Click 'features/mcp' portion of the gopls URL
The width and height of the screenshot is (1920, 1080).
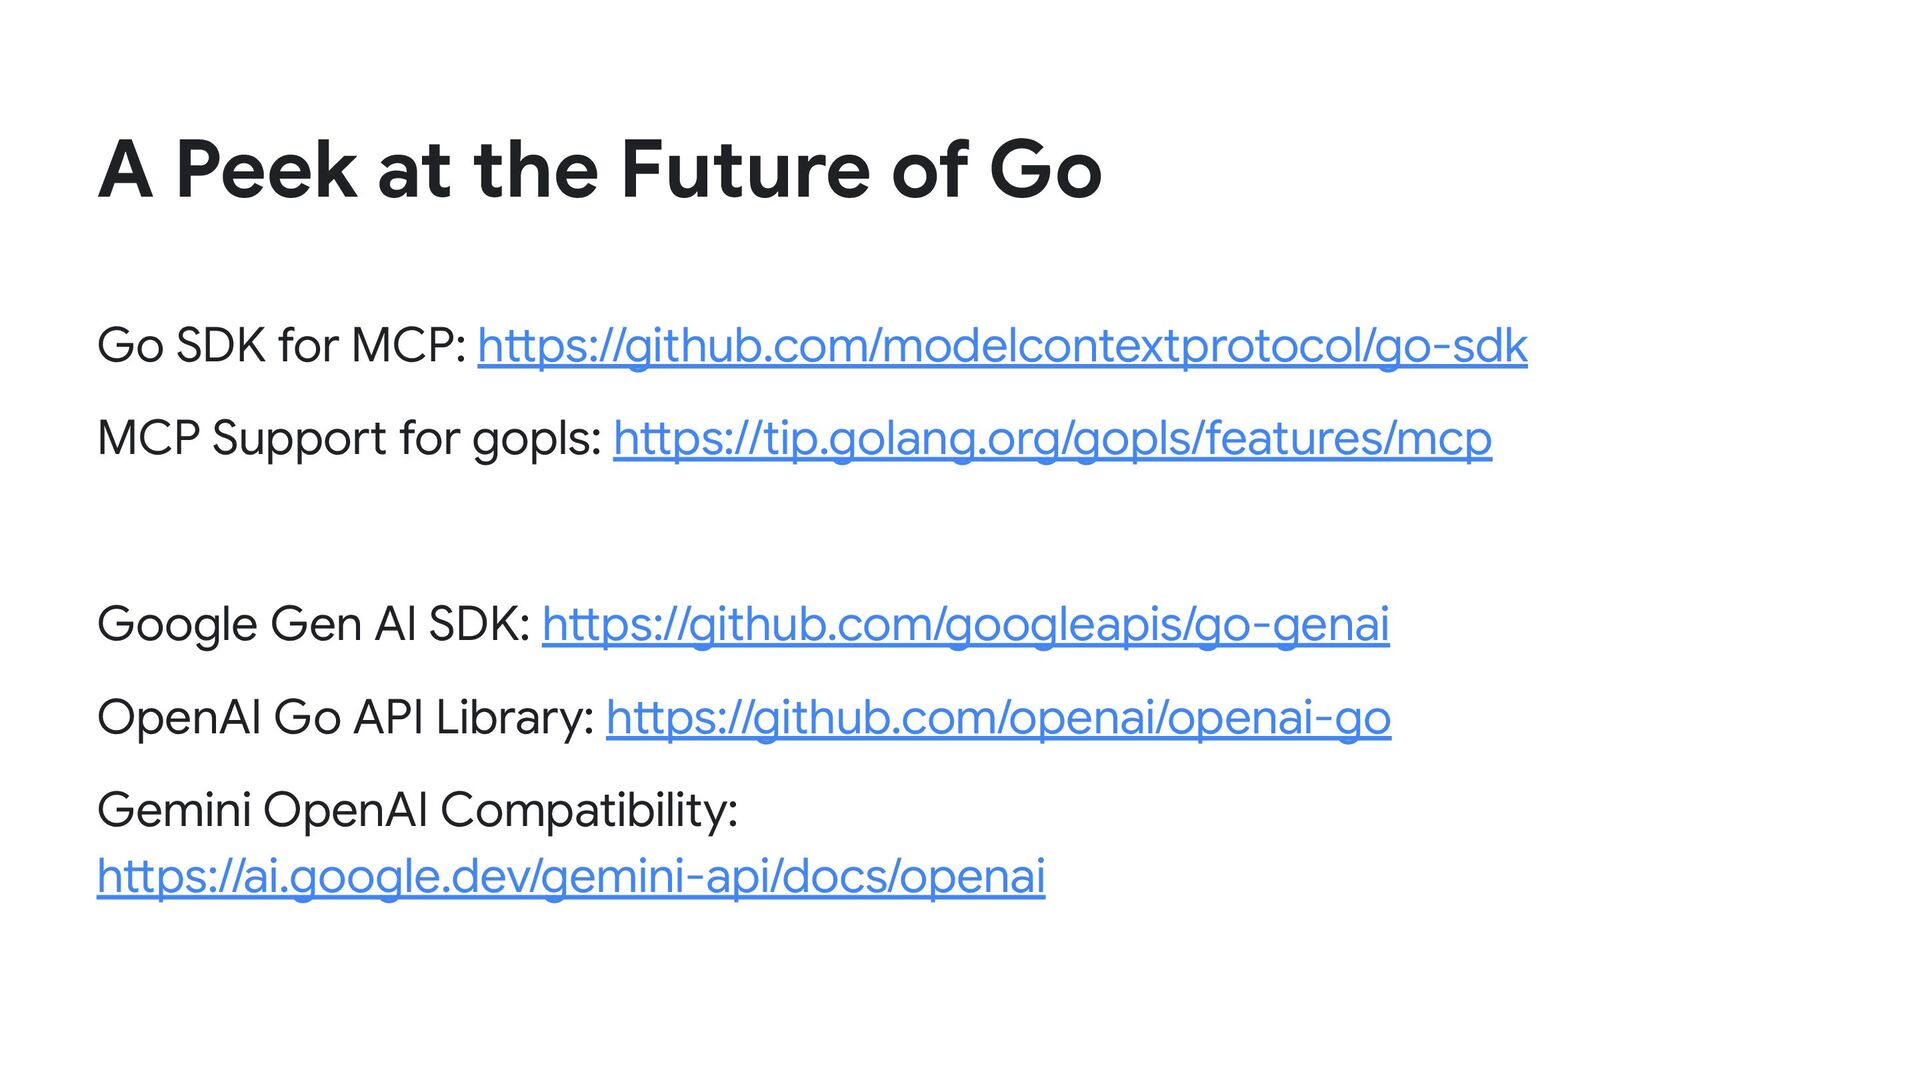coord(1348,439)
